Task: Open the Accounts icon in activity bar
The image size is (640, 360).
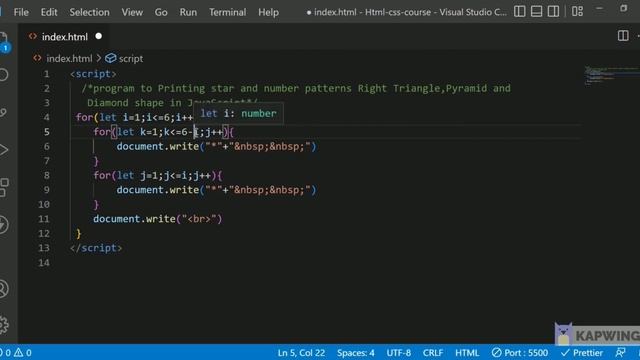Action: 4,289
